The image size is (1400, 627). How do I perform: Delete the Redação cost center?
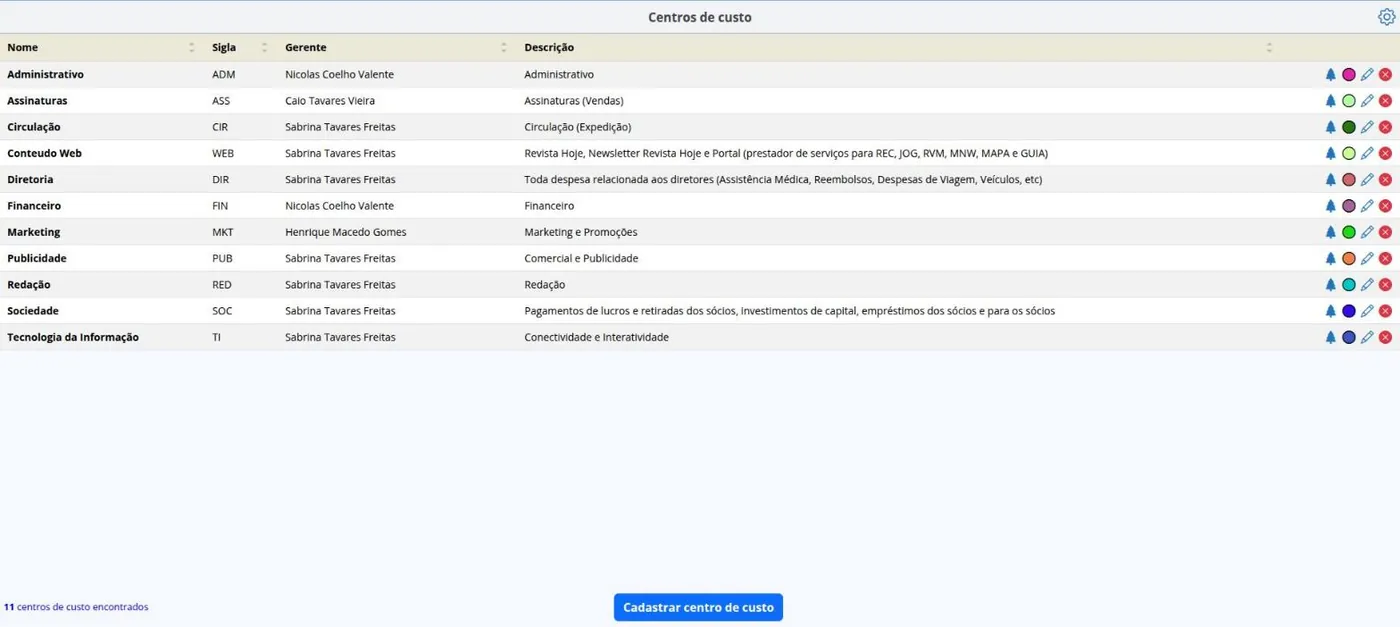(1385, 285)
